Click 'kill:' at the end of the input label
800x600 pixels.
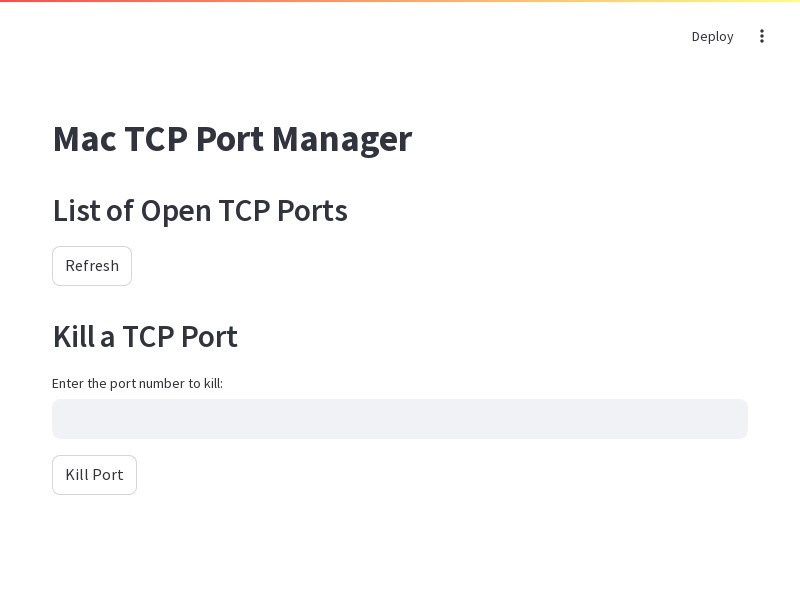click(213, 383)
